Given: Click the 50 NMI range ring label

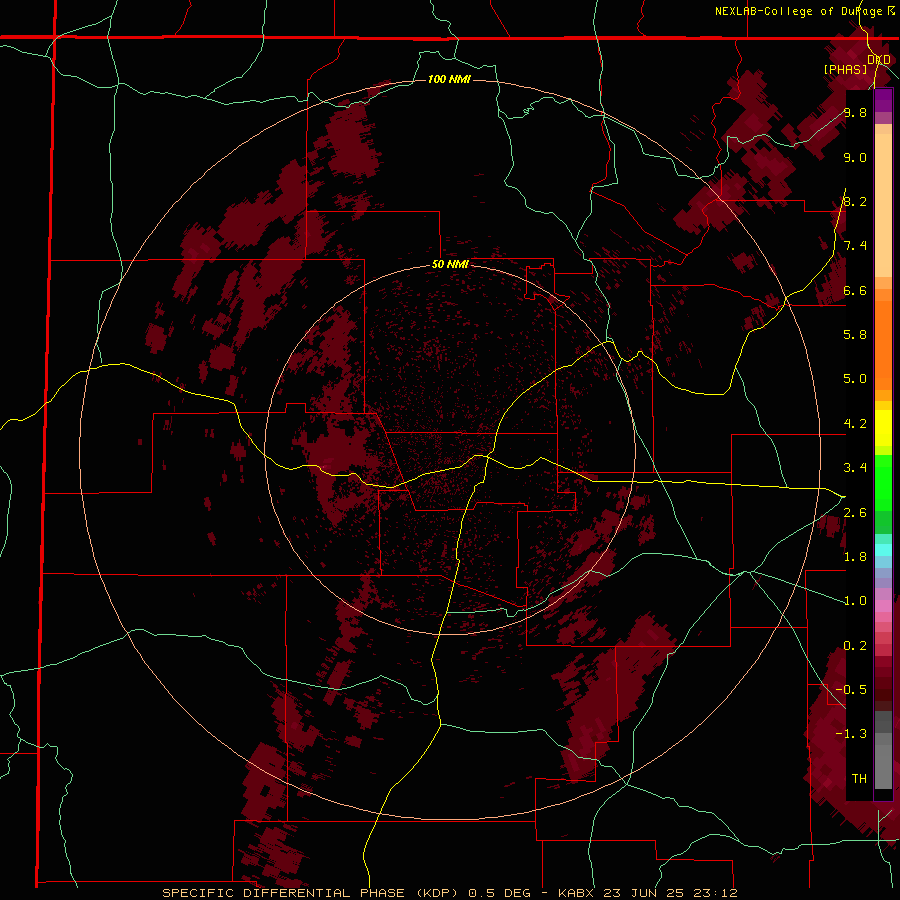Looking at the screenshot, I should [450, 264].
